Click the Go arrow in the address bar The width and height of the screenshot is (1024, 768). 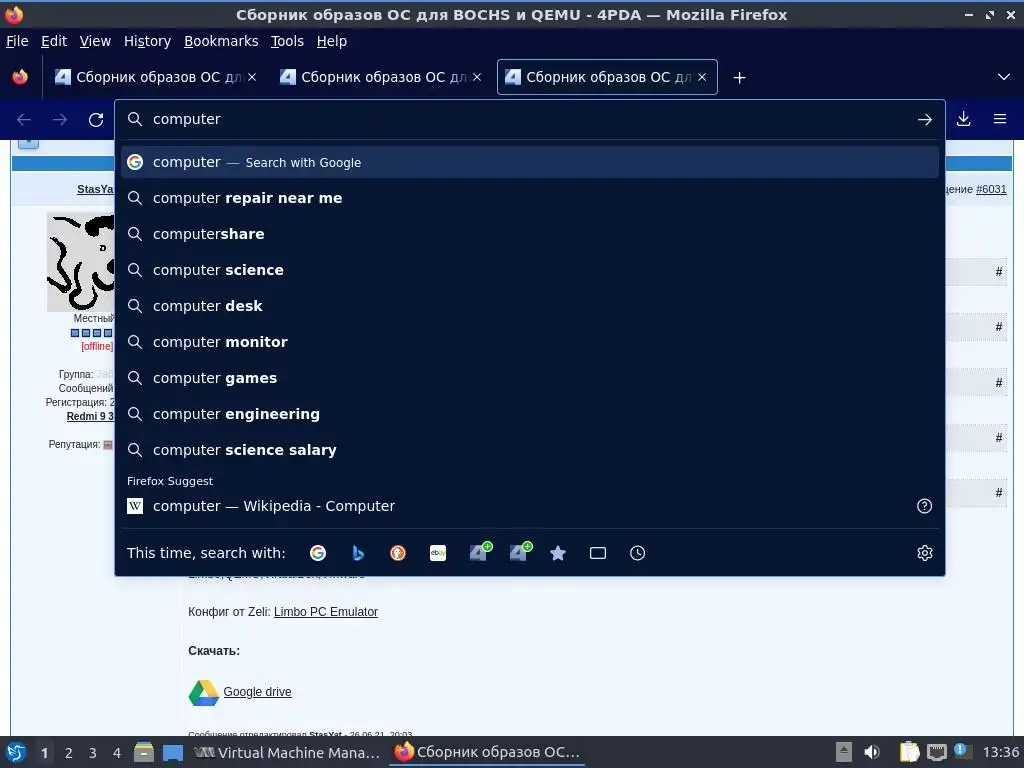coord(925,120)
